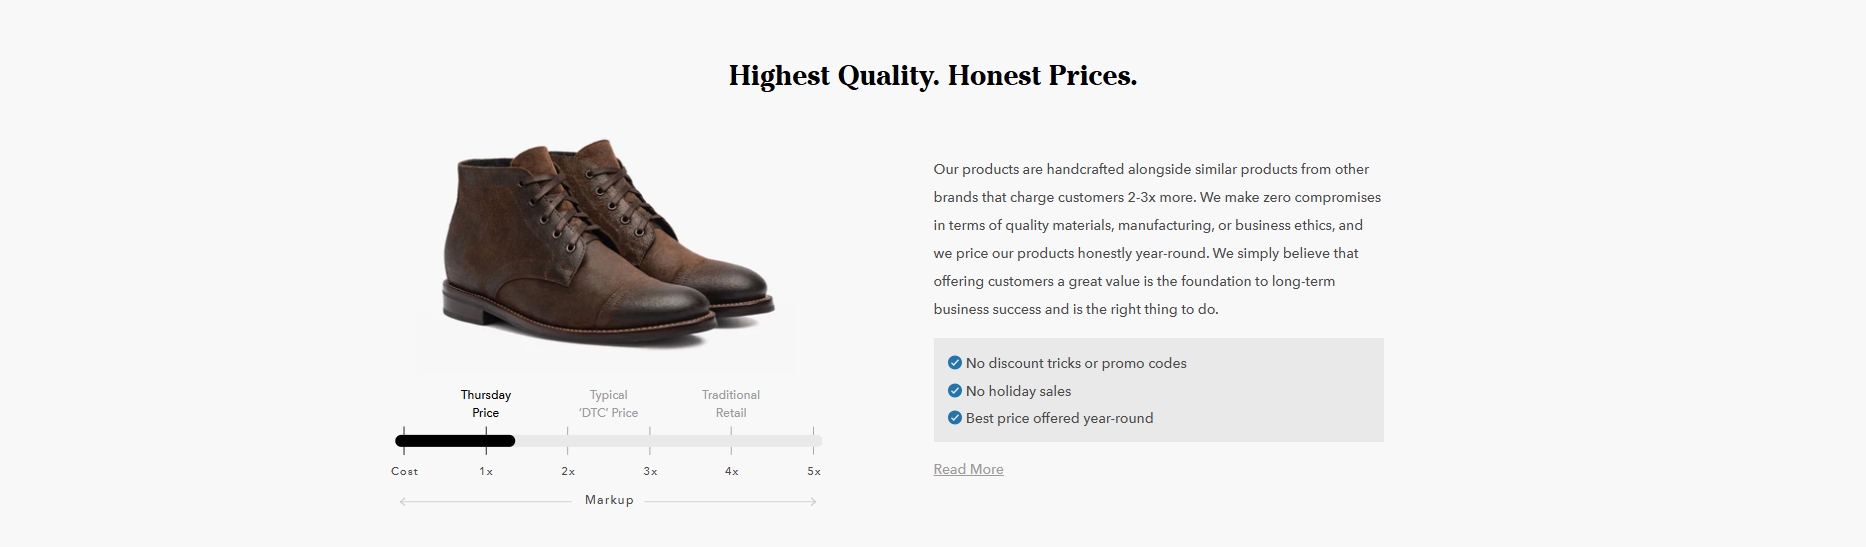Select the Typical 'DTC' Price label

tap(608, 404)
